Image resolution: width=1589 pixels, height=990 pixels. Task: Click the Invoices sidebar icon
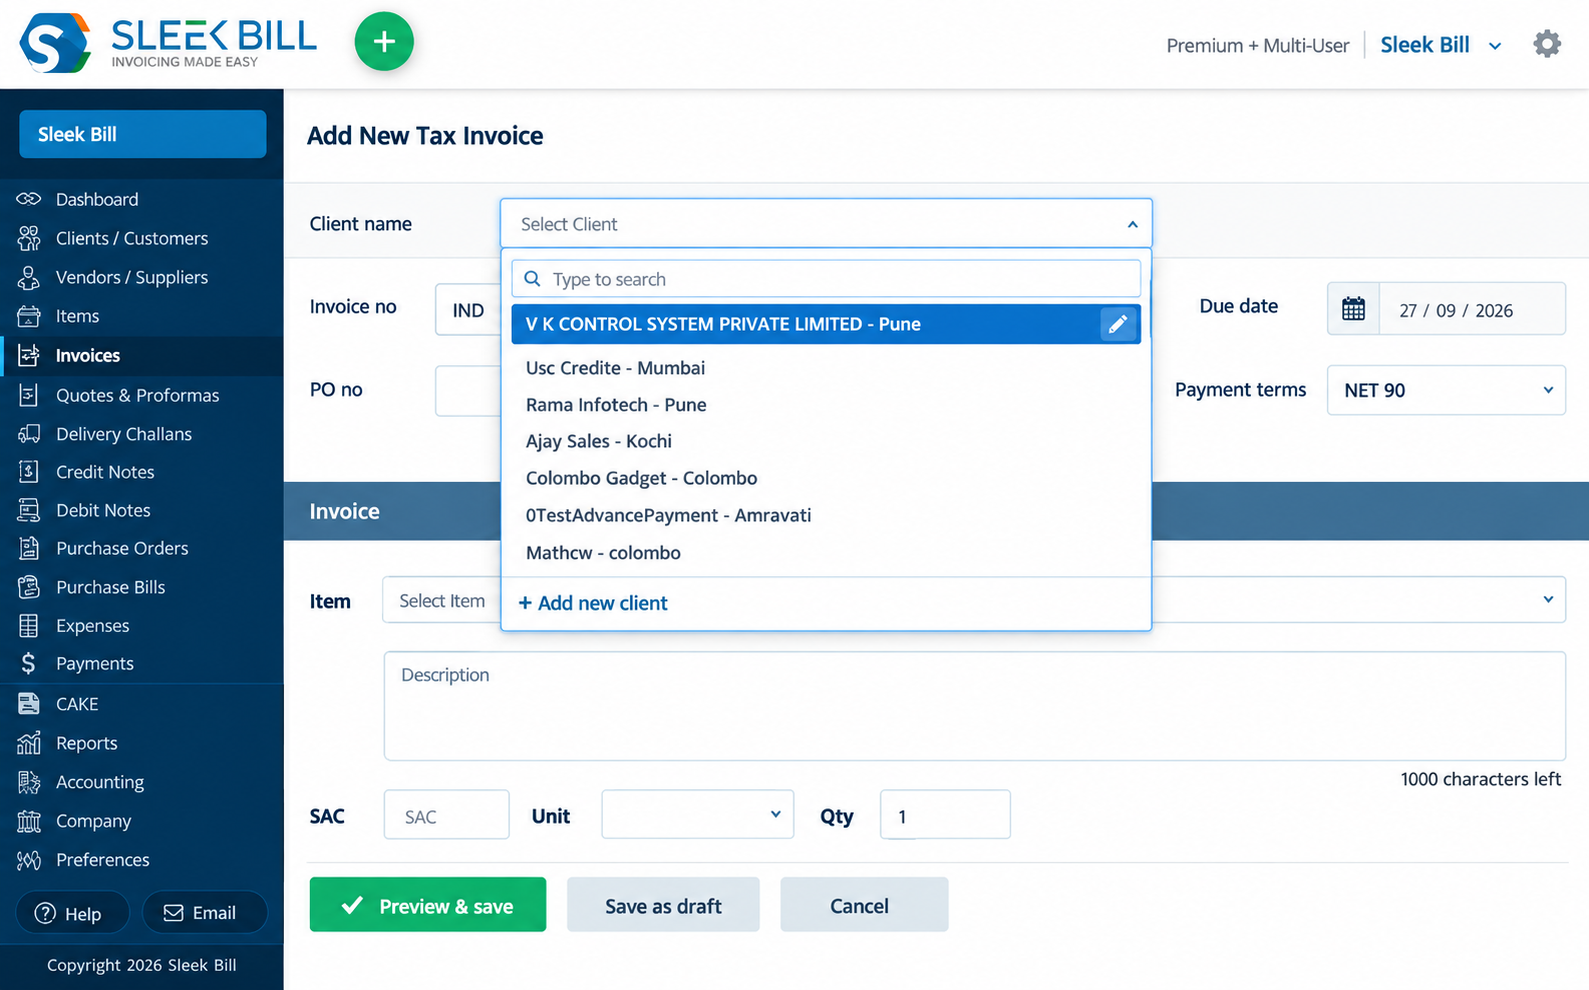[29, 355]
